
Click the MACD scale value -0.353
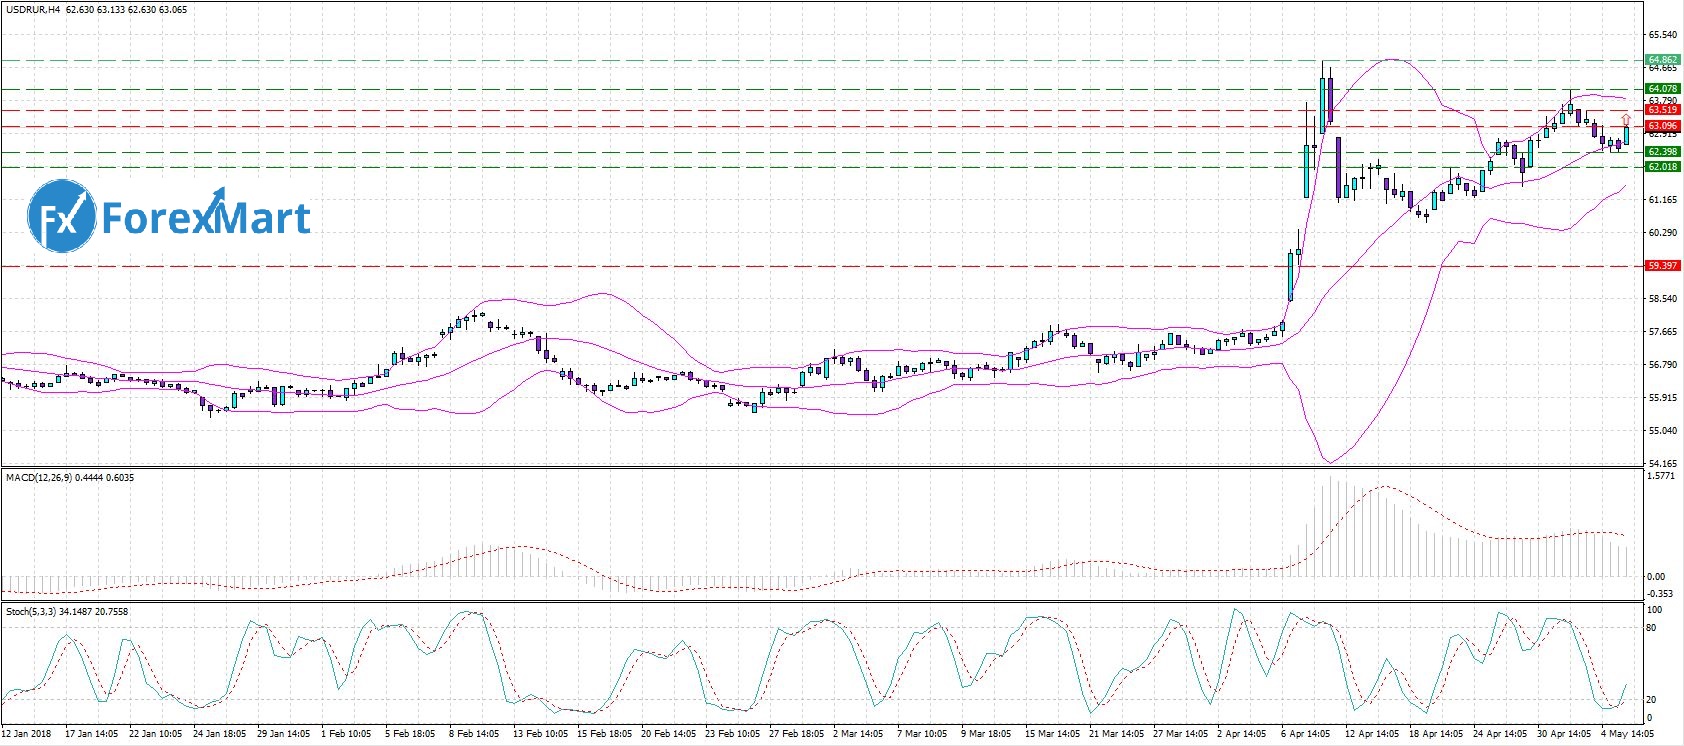coord(1661,594)
